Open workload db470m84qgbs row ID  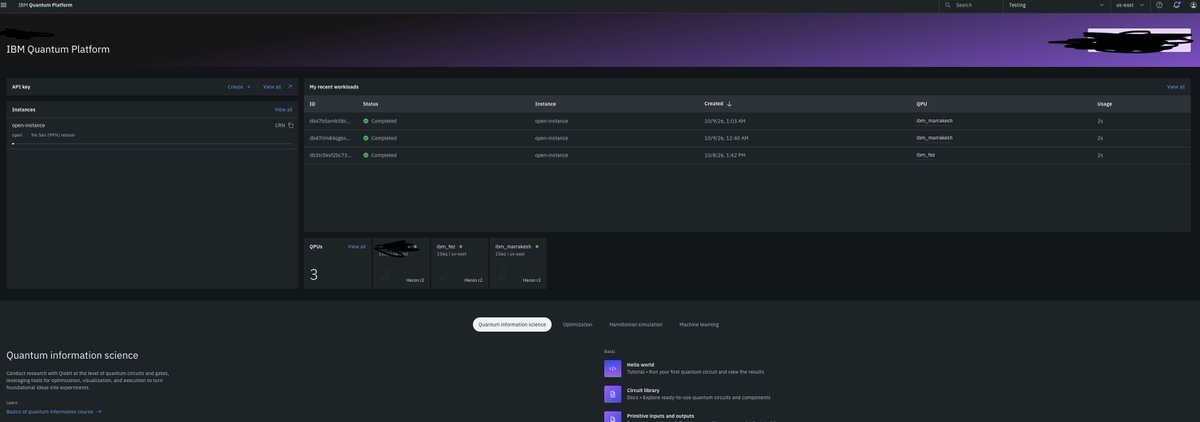click(329, 138)
